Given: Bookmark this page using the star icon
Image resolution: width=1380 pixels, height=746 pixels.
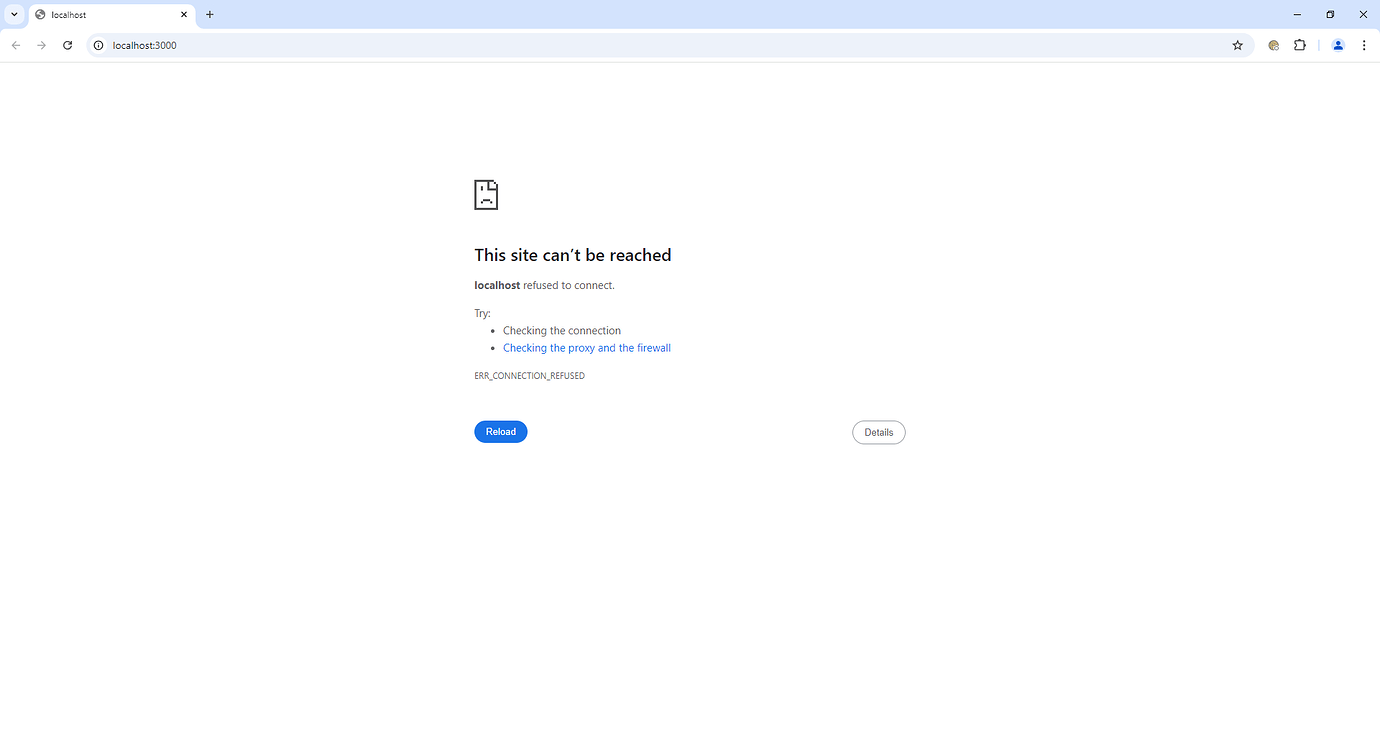Looking at the screenshot, I should pyautogui.click(x=1238, y=45).
